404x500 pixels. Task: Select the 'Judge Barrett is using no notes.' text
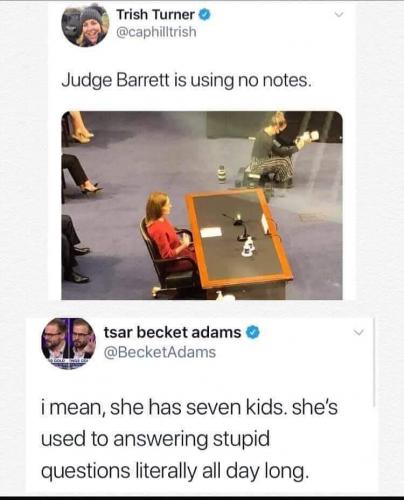click(187, 81)
